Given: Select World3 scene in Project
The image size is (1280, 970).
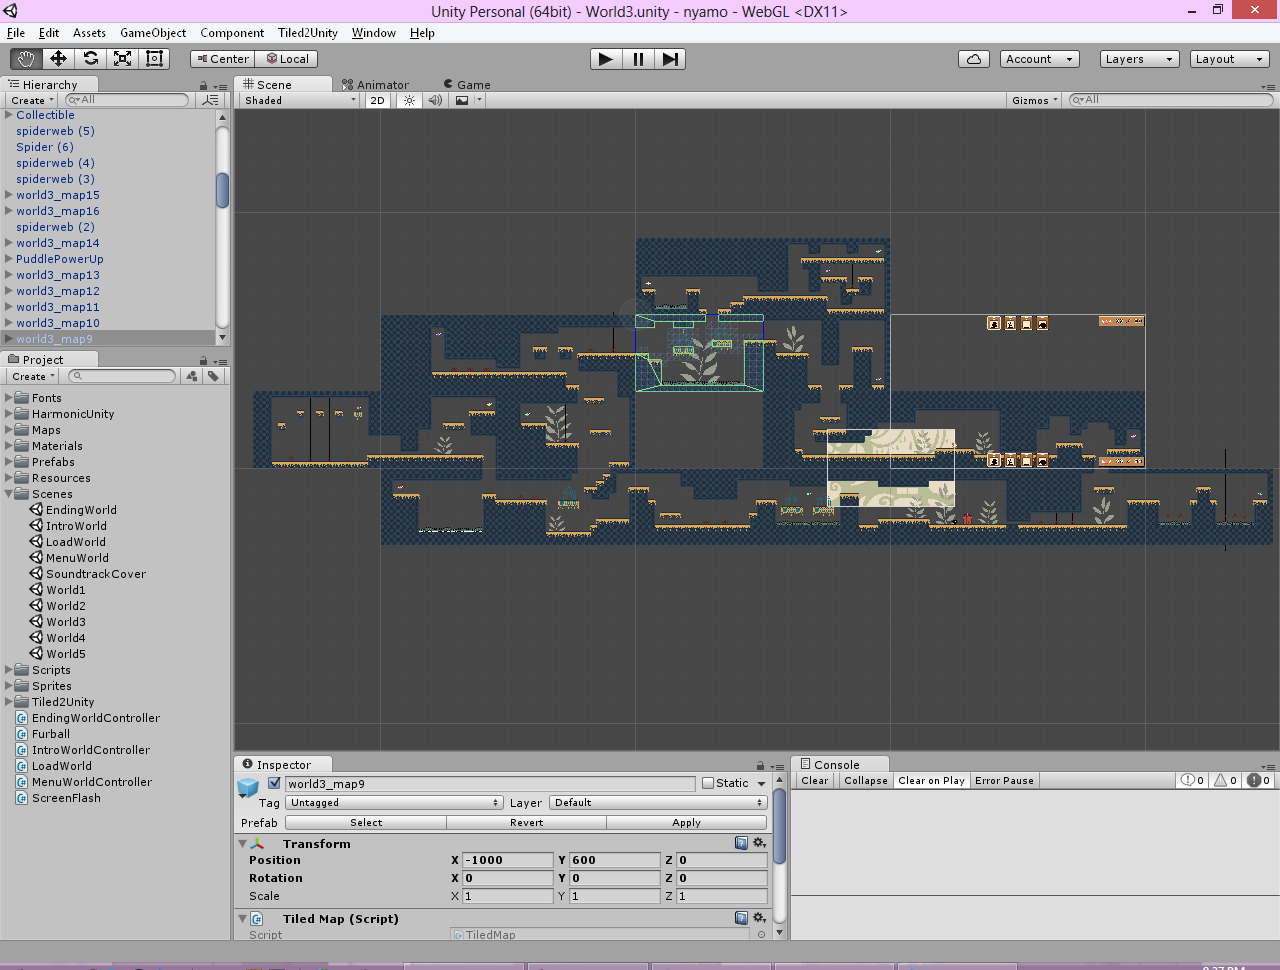Looking at the screenshot, I should 66,622.
